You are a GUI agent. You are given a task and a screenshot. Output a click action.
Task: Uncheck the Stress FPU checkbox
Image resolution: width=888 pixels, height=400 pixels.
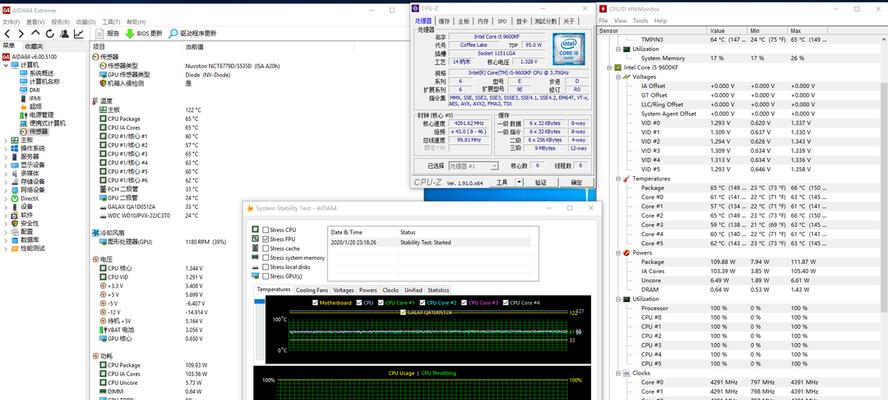[x=266, y=239]
